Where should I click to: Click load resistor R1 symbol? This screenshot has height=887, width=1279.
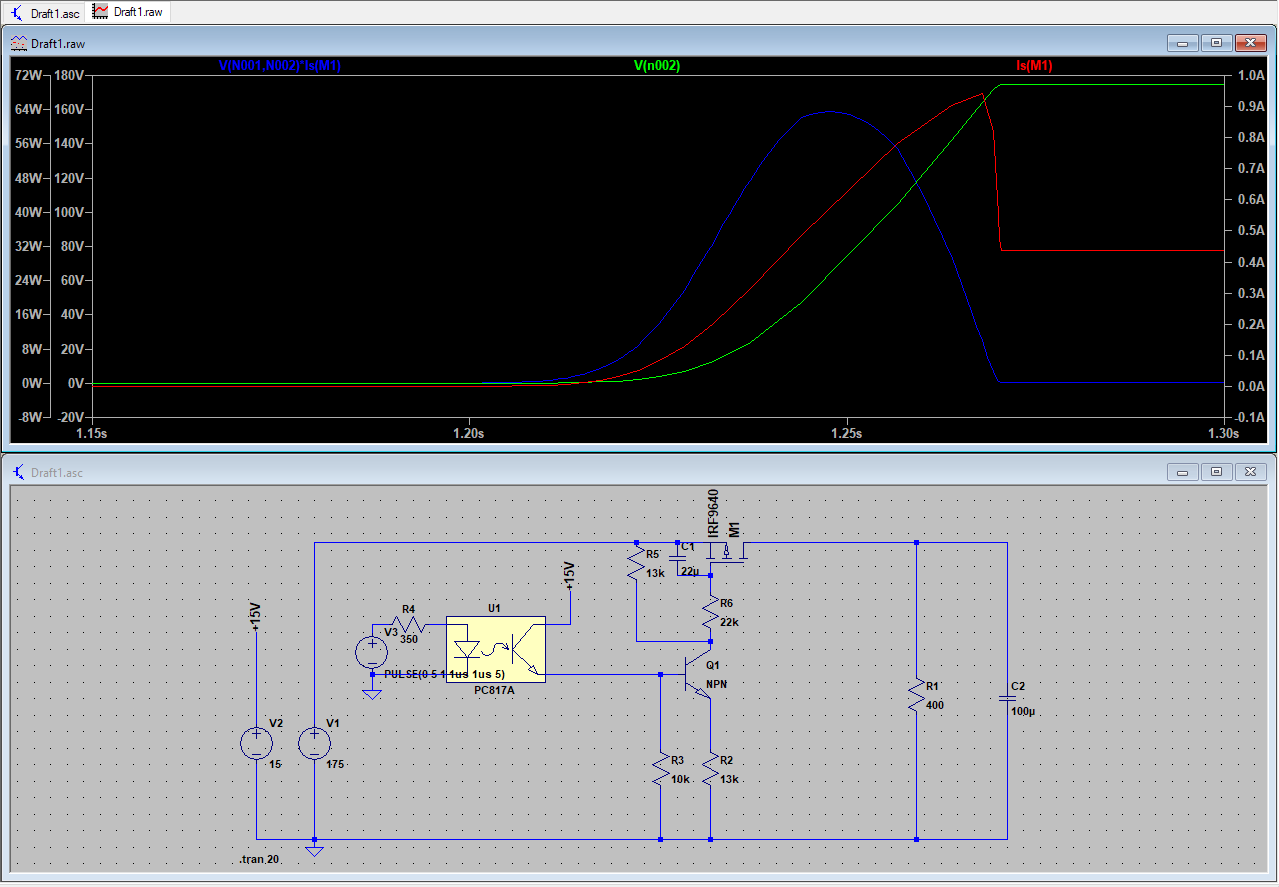click(916, 697)
